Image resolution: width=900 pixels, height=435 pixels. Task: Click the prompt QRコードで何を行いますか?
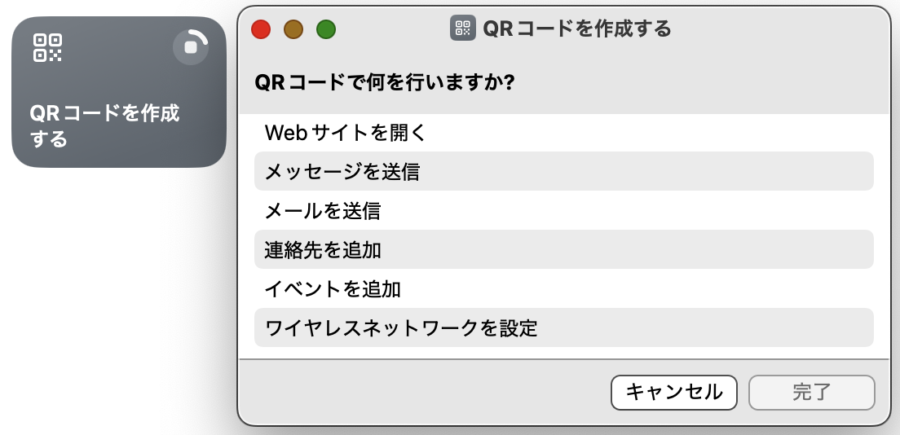385,82
